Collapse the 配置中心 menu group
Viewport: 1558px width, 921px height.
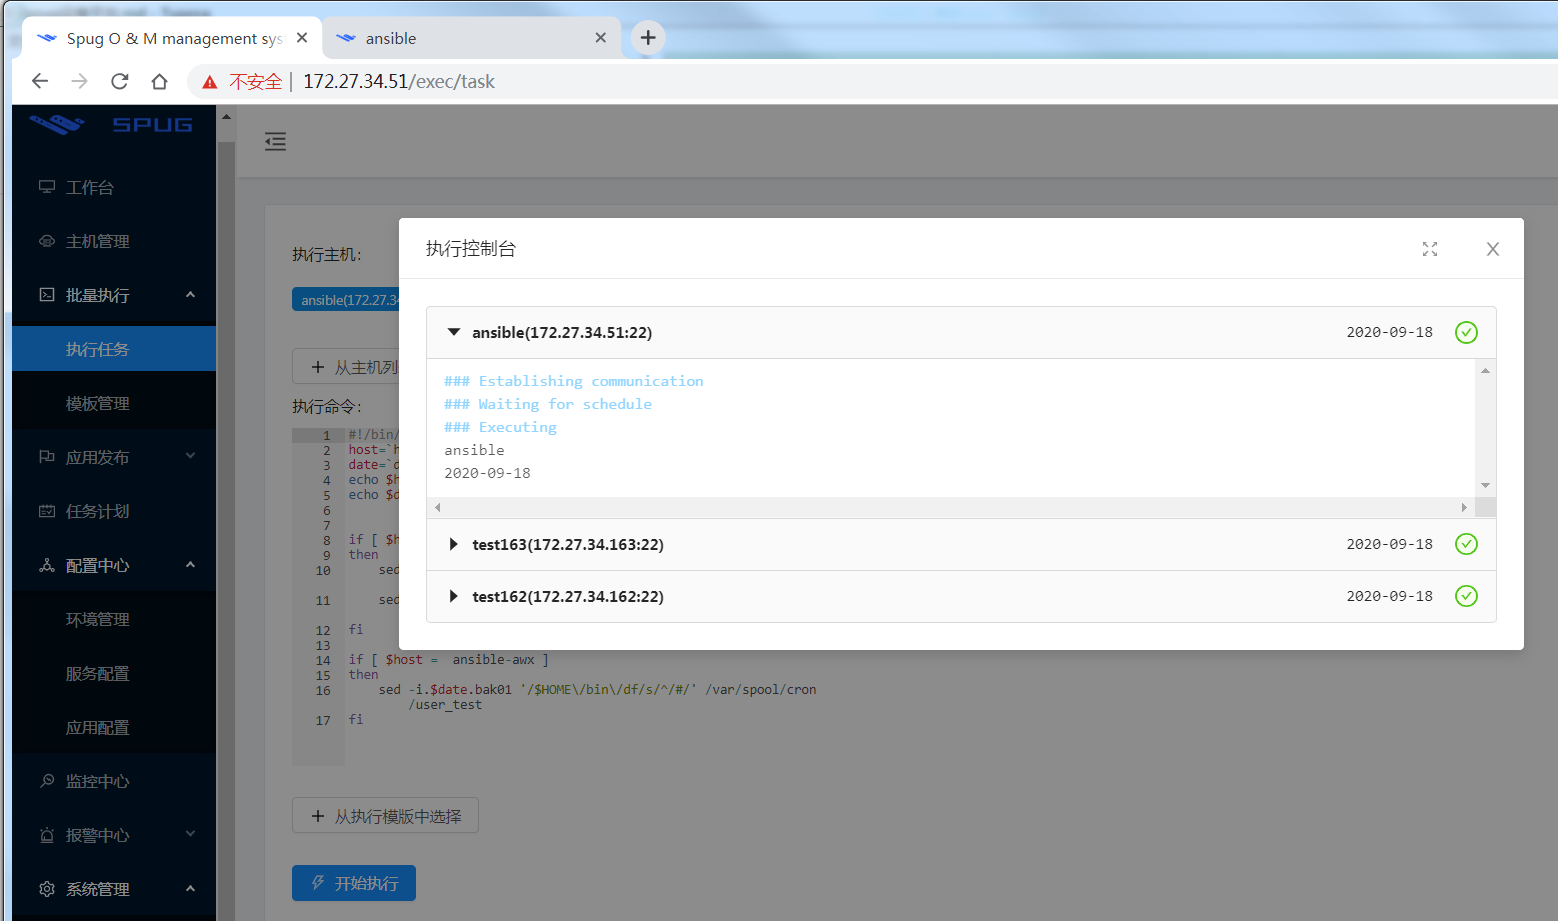coord(114,565)
